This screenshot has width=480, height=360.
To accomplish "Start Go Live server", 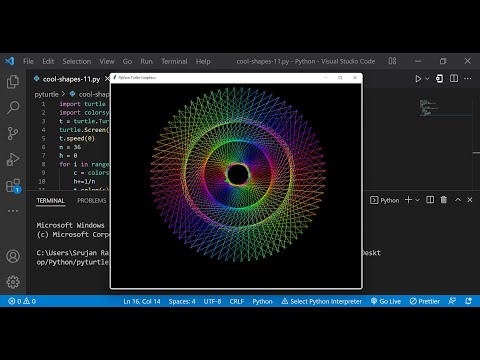I will [386, 301].
